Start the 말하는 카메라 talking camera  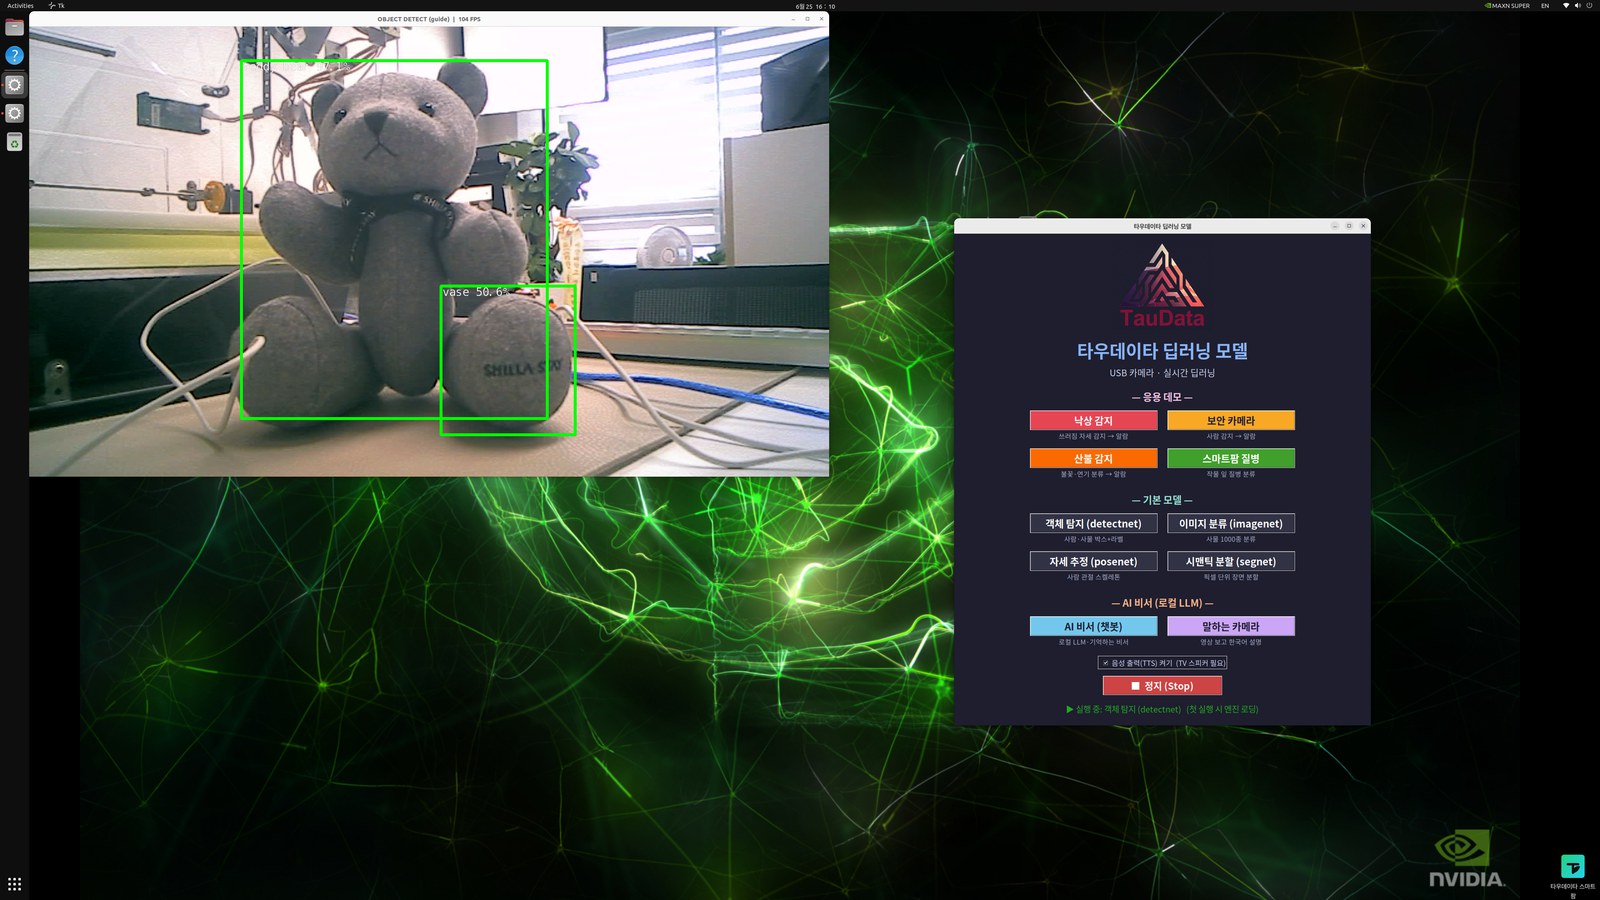(1230, 626)
